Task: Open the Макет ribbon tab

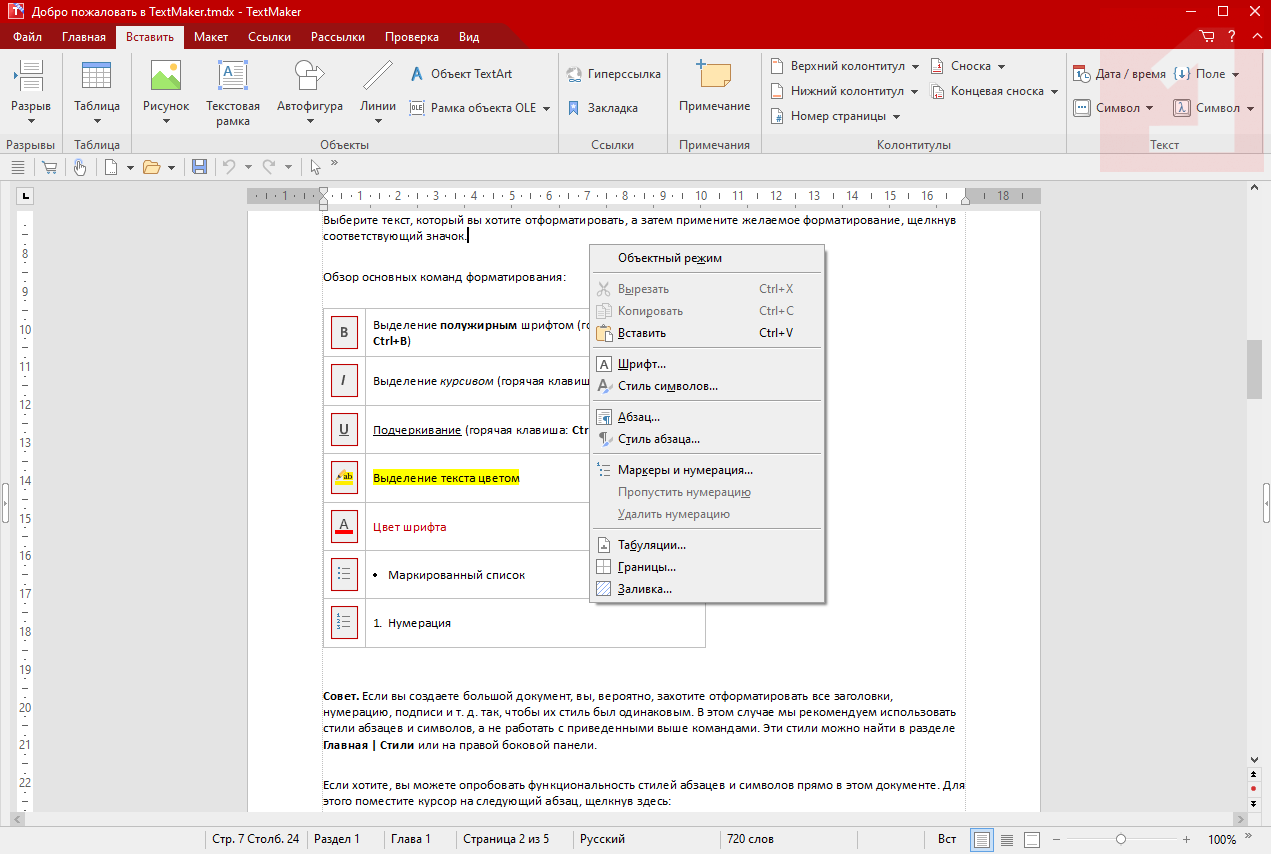Action: tap(211, 37)
